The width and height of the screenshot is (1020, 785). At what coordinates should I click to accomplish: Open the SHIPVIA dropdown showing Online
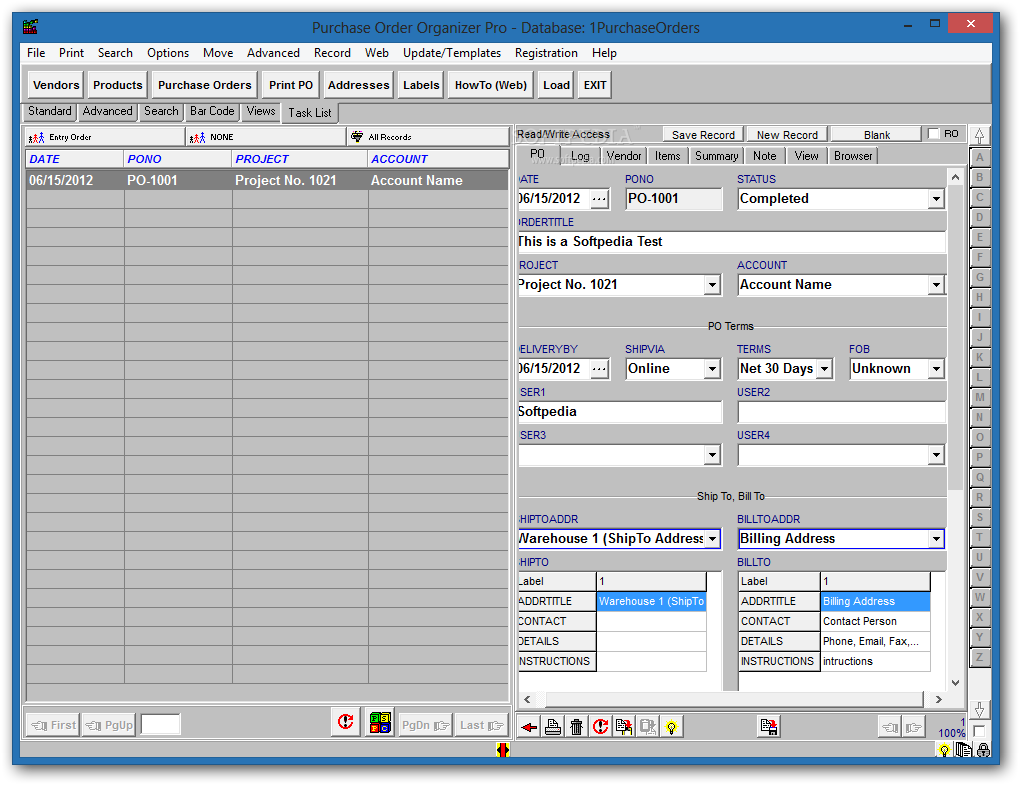712,369
